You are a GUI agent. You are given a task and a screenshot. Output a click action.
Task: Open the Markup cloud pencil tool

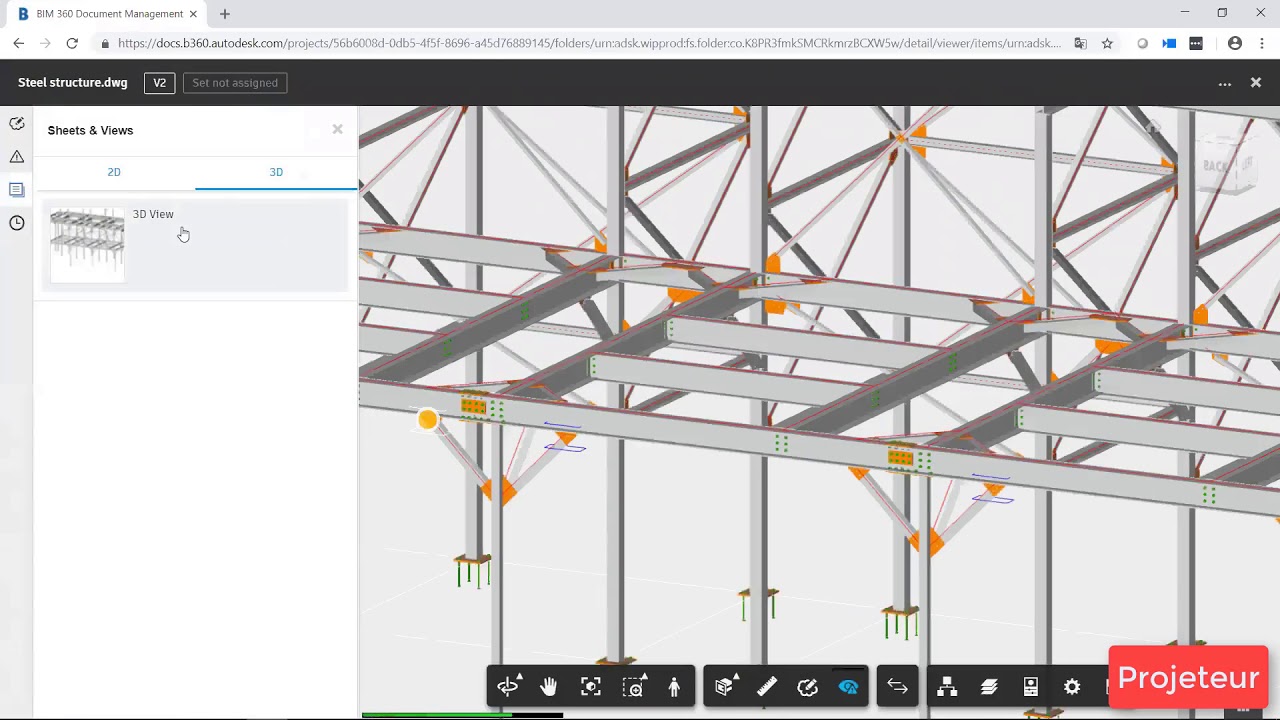click(x=808, y=687)
